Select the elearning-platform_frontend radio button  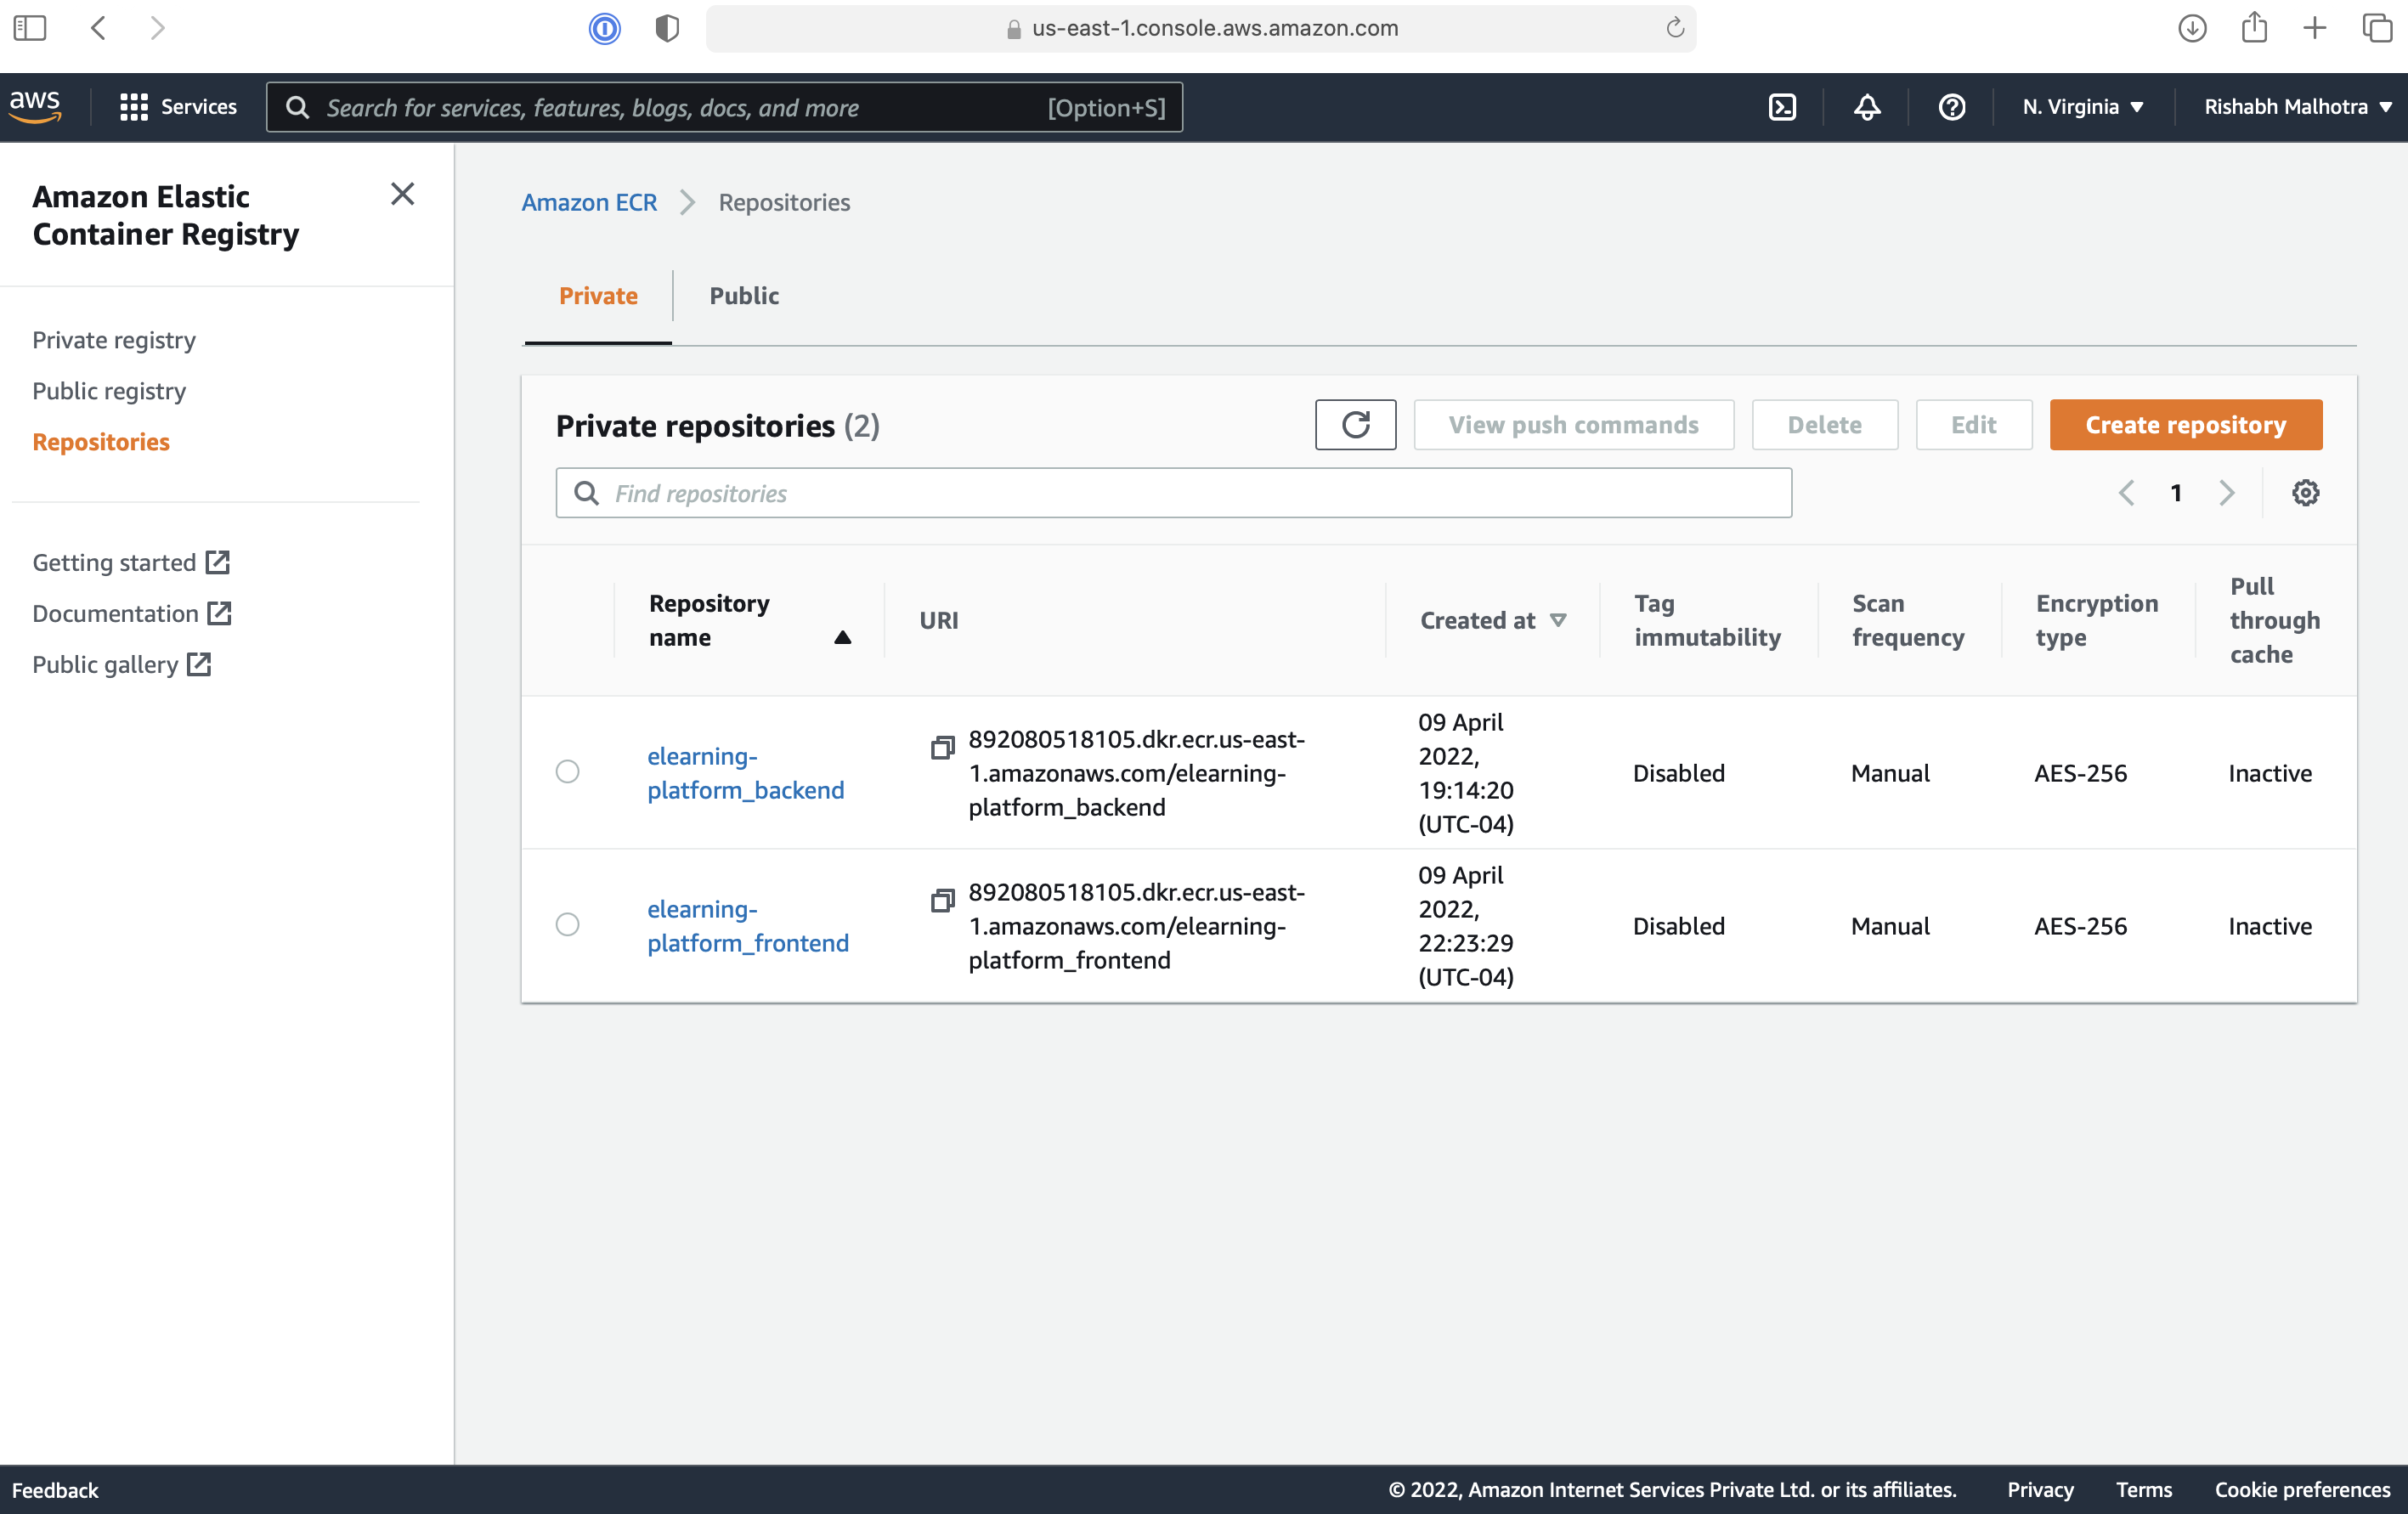tap(567, 925)
